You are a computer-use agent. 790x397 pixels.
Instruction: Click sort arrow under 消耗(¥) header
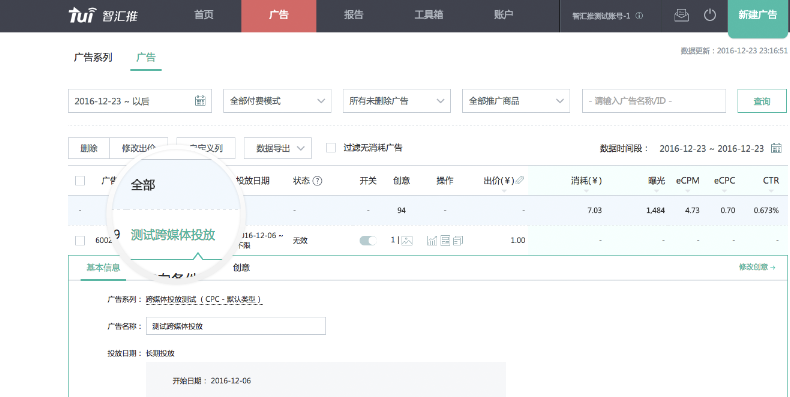point(586,190)
